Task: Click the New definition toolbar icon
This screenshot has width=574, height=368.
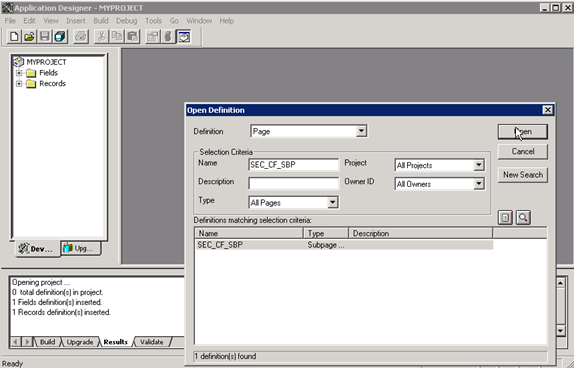Action: pos(14,37)
